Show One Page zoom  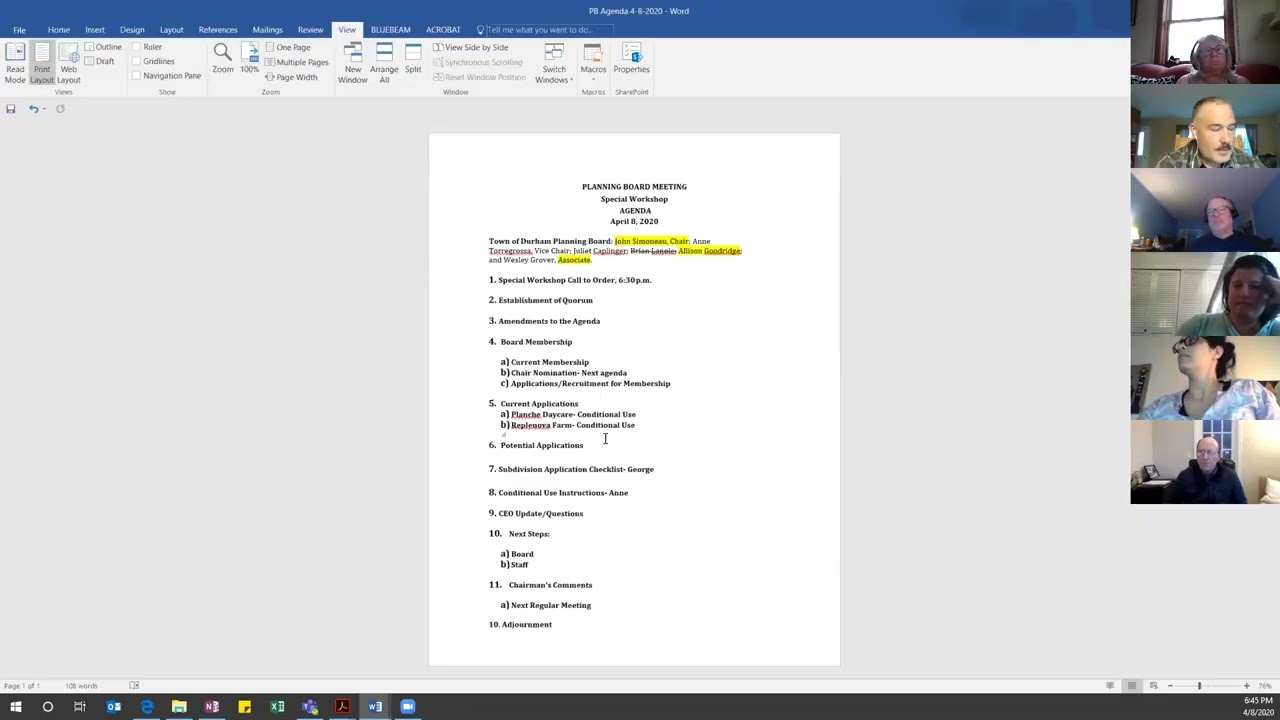tap(287, 47)
